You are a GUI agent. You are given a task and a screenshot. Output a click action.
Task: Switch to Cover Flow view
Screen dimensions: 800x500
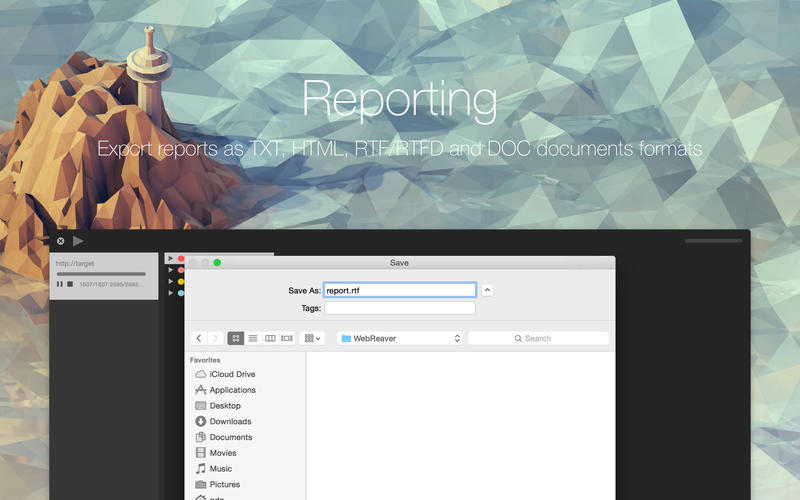tap(287, 338)
